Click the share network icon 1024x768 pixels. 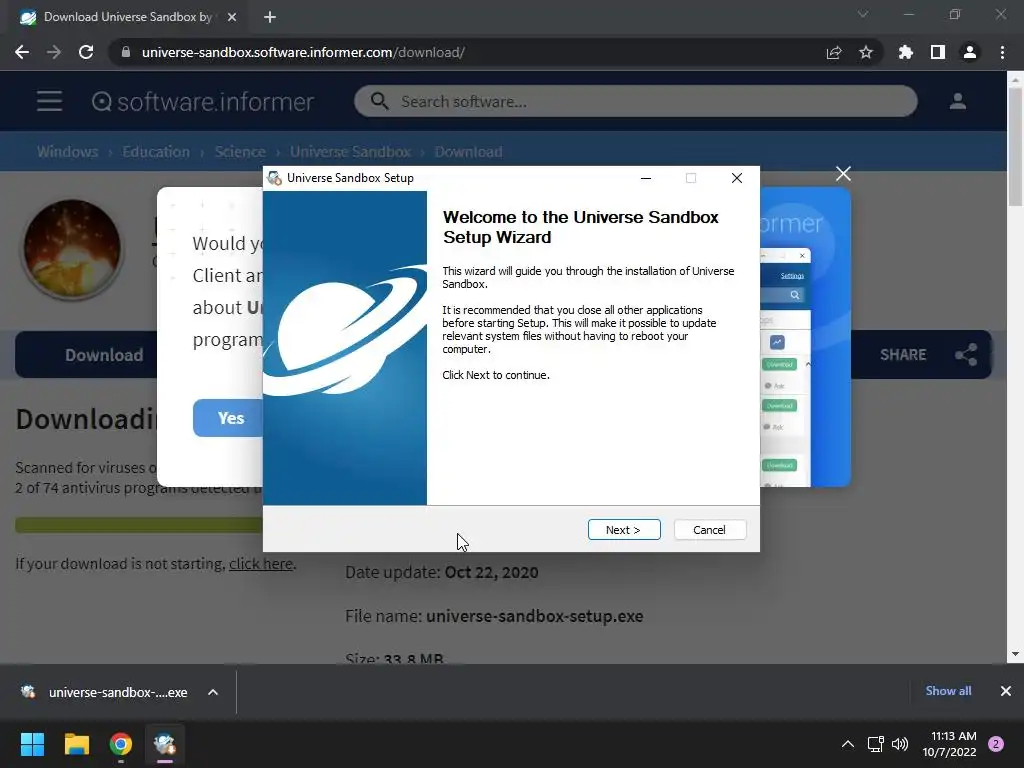pyautogui.click(x=966, y=355)
